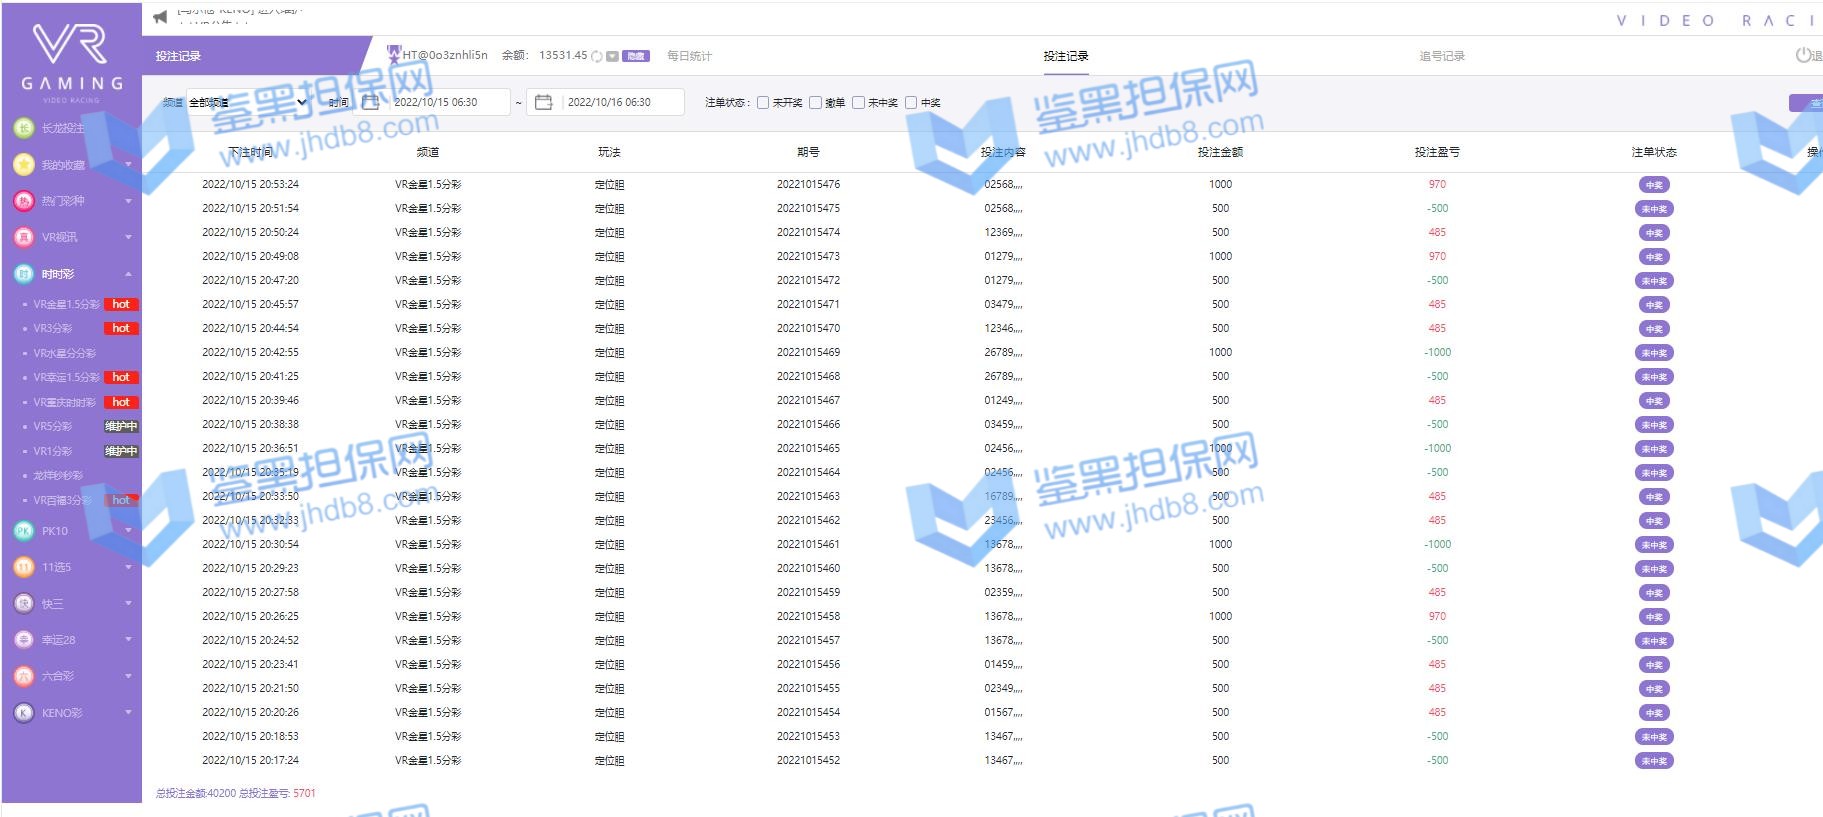This screenshot has width=1823, height=817.
Task: Check the 未开奖 status checkbox
Action: coord(763,103)
